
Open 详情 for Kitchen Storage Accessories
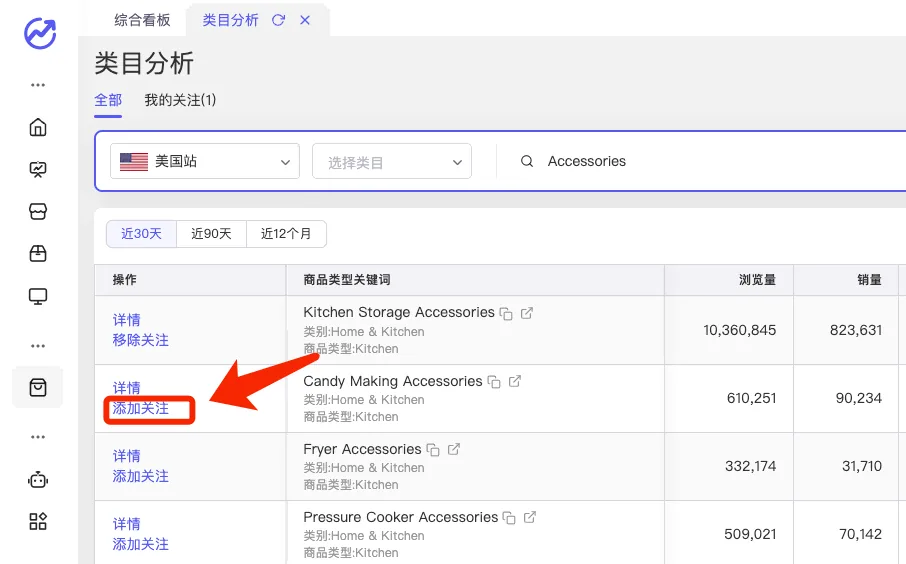tap(127, 320)
